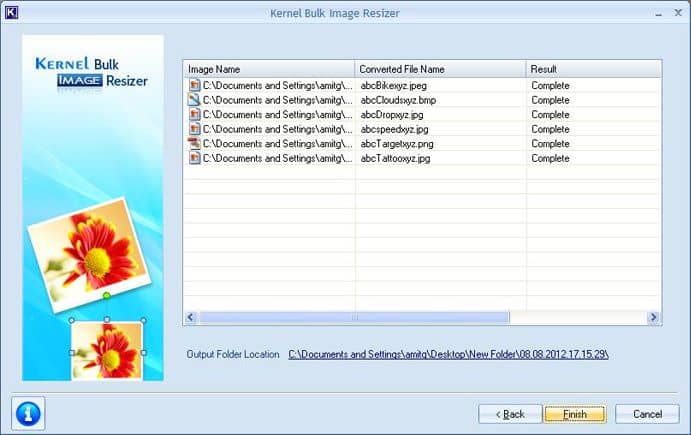Screen dimensions: 691x435
Task: Sort by Result column header
Action: 594,69
